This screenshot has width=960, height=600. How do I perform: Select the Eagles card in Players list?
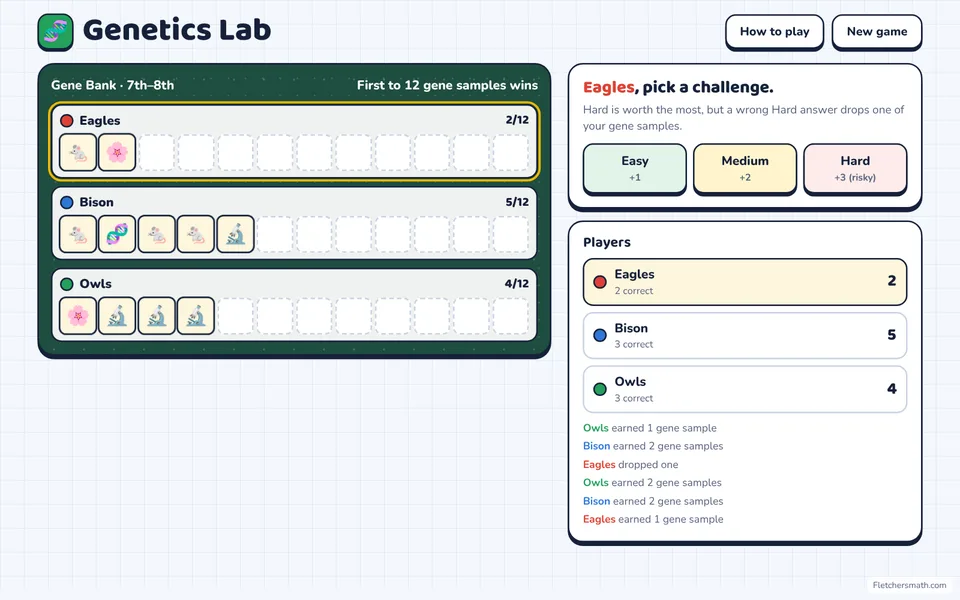(x=744, y=282)
